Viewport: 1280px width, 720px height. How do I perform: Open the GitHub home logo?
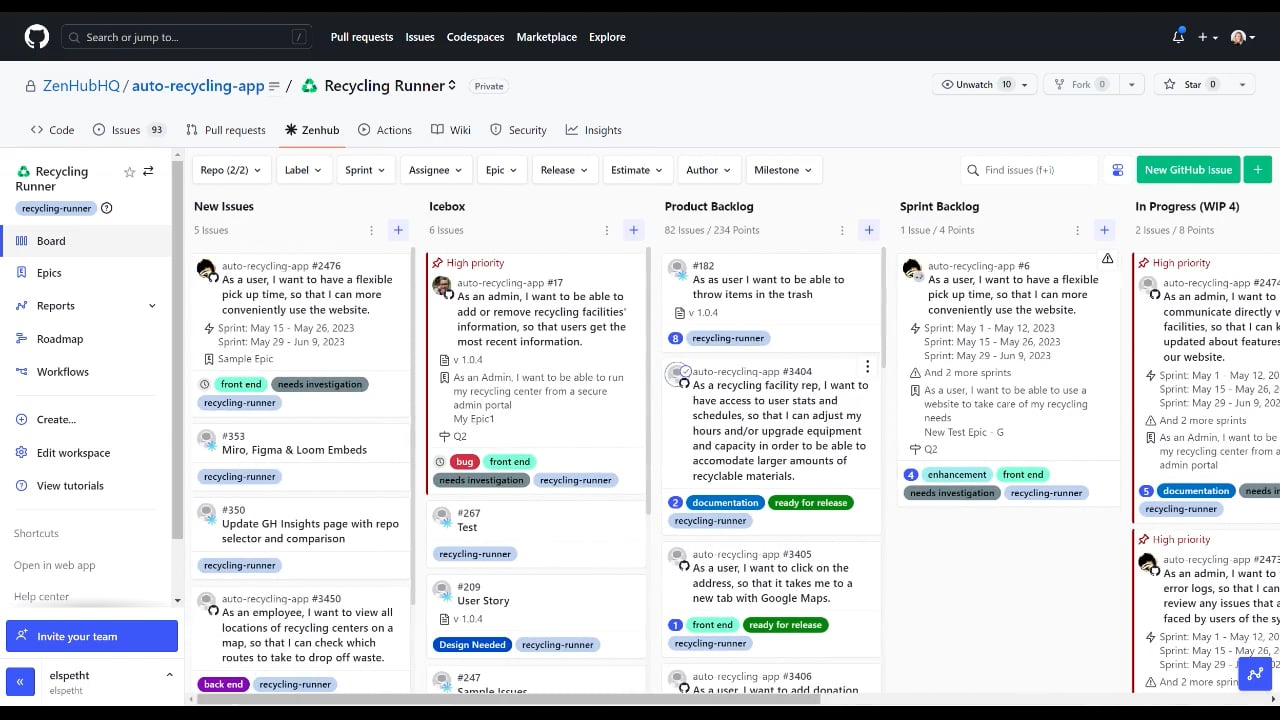coord(37,37)
